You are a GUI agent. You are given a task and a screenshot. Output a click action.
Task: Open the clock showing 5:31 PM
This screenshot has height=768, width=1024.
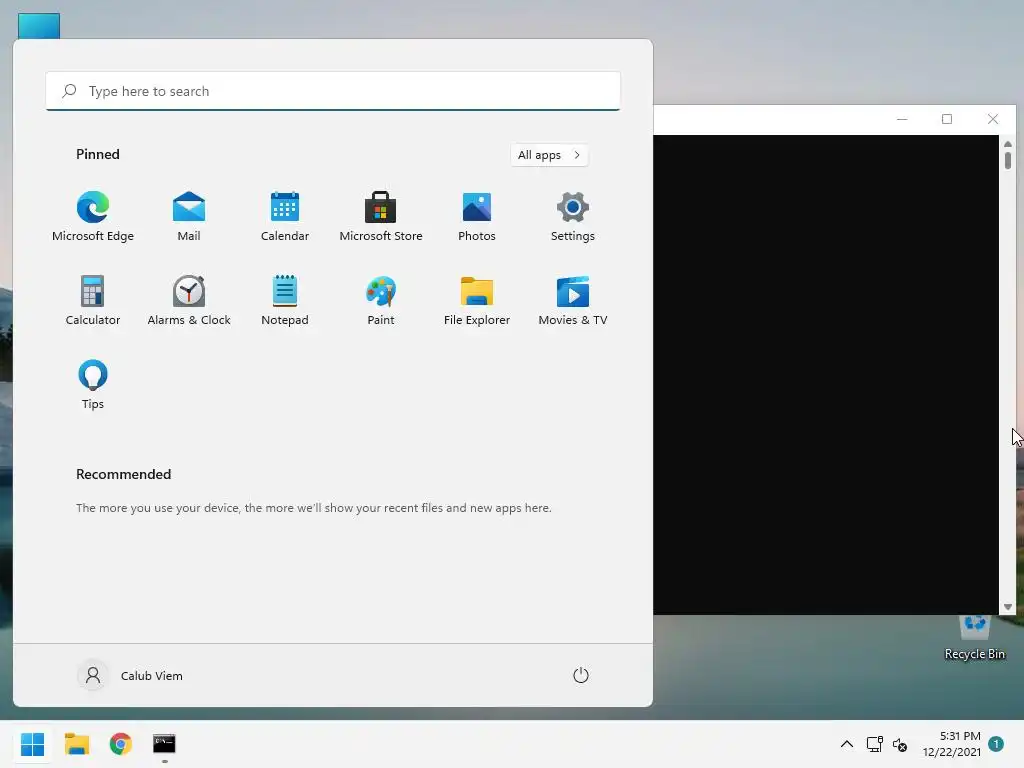952,744
